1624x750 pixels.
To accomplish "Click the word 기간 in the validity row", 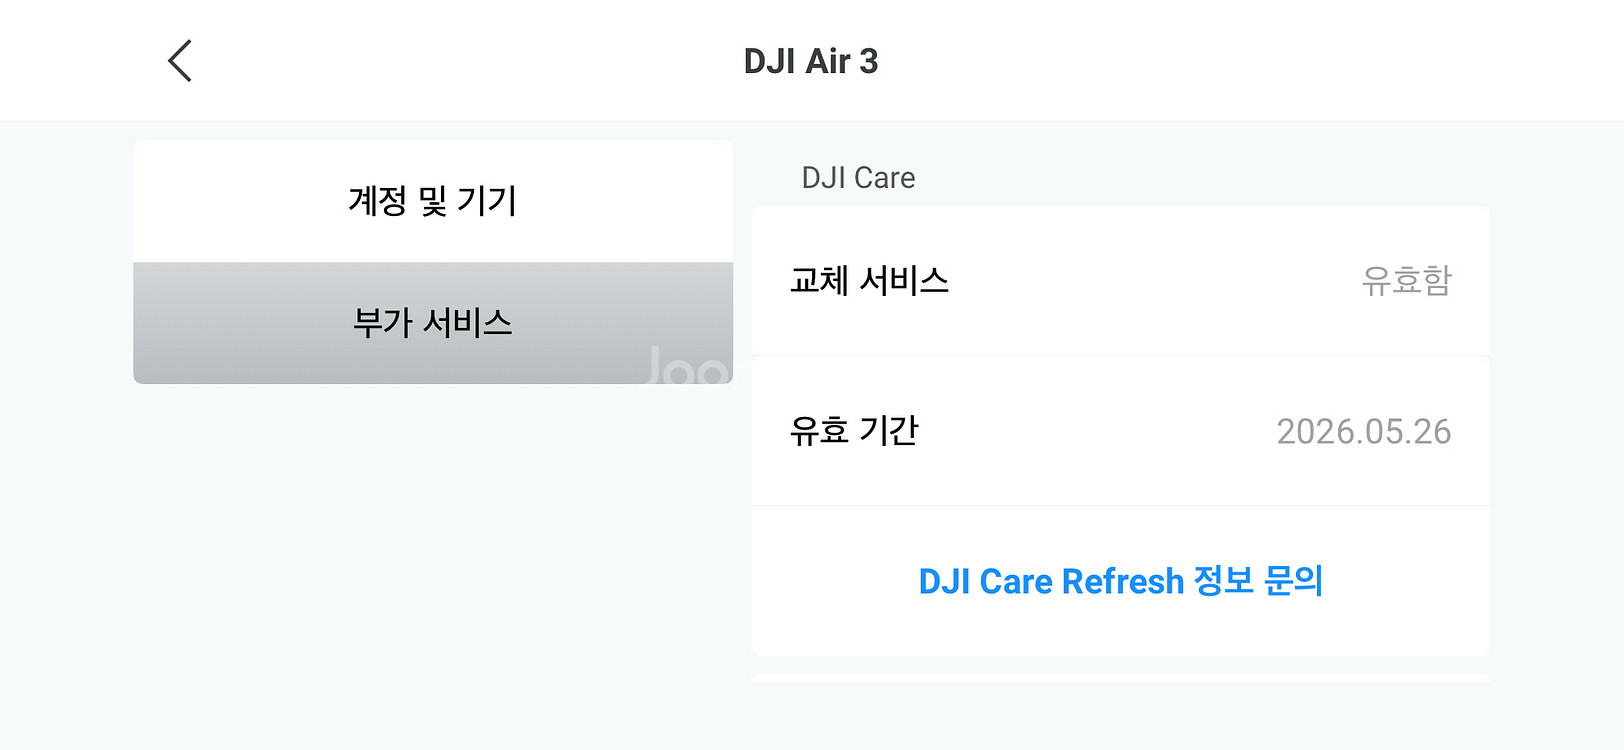I will tap(888, 431).
